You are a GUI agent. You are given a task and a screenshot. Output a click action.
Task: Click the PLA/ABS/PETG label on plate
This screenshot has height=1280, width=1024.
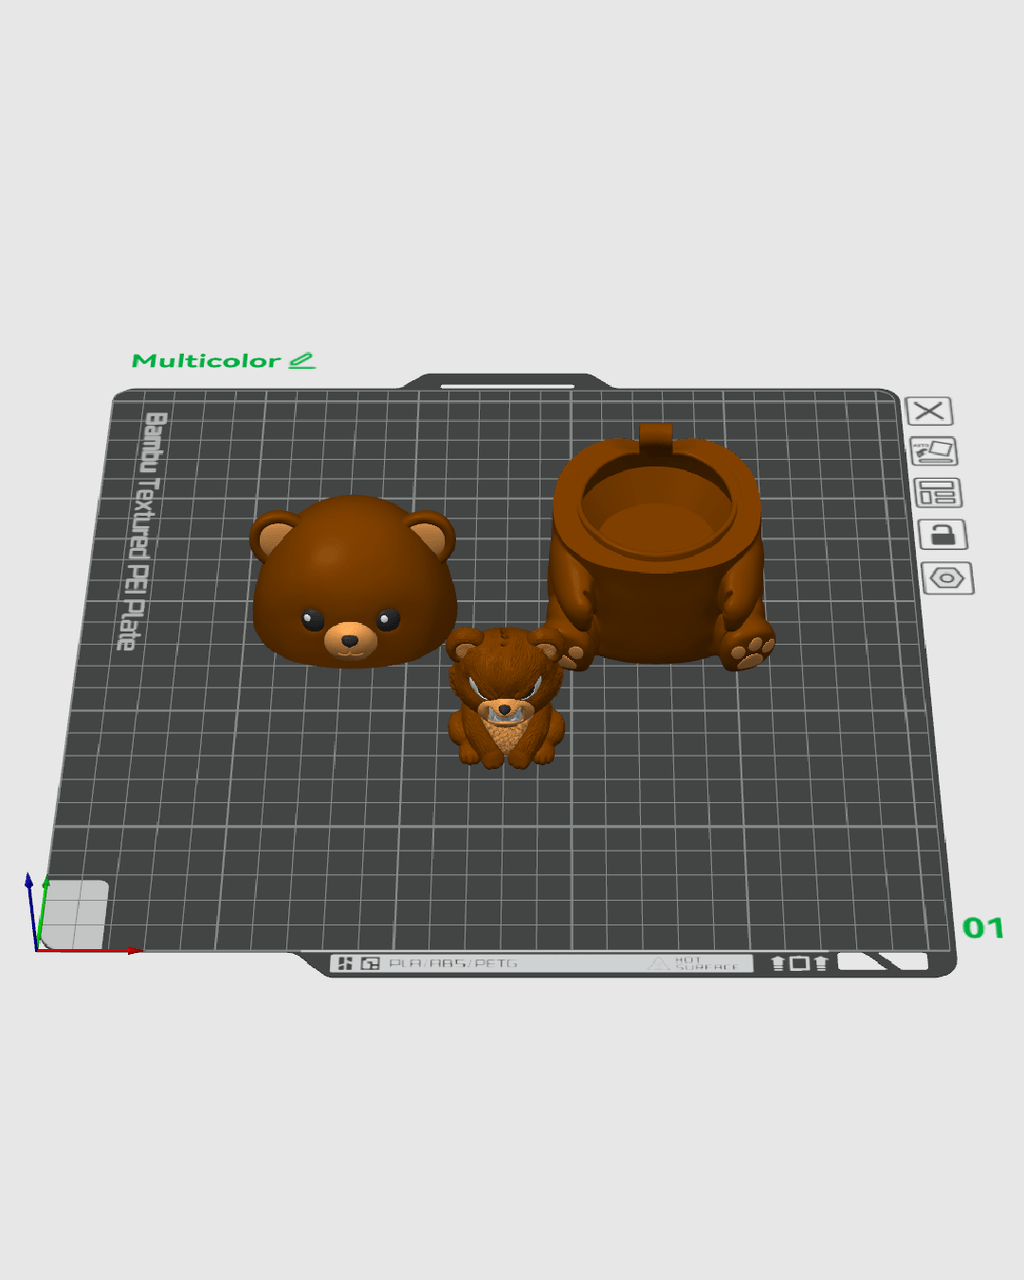[453, 963]
